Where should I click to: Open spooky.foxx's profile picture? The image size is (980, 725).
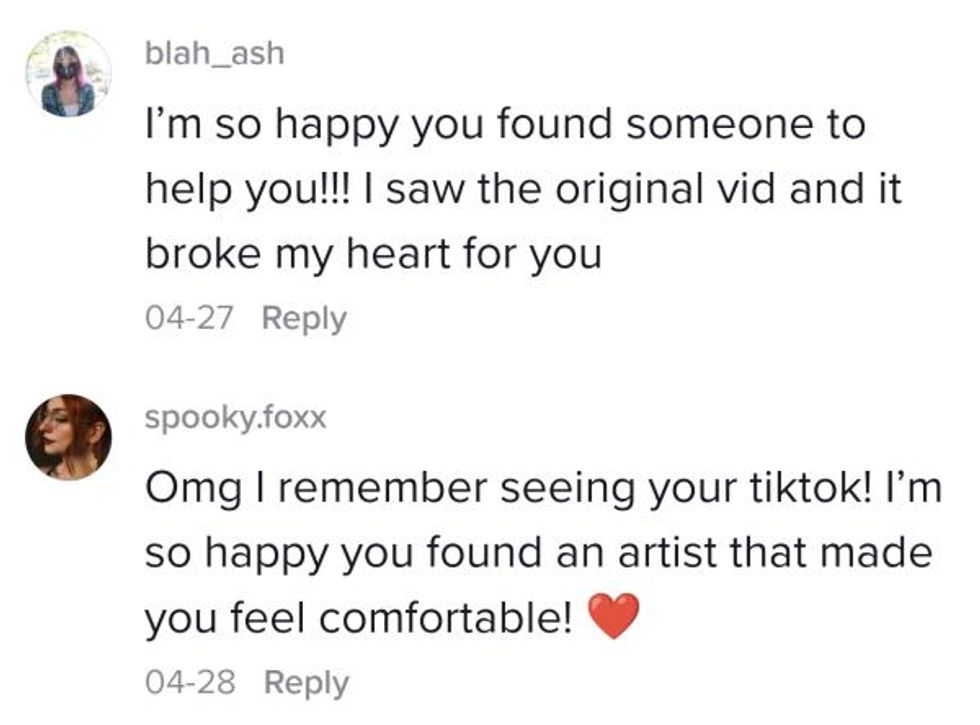coord(67,437)
